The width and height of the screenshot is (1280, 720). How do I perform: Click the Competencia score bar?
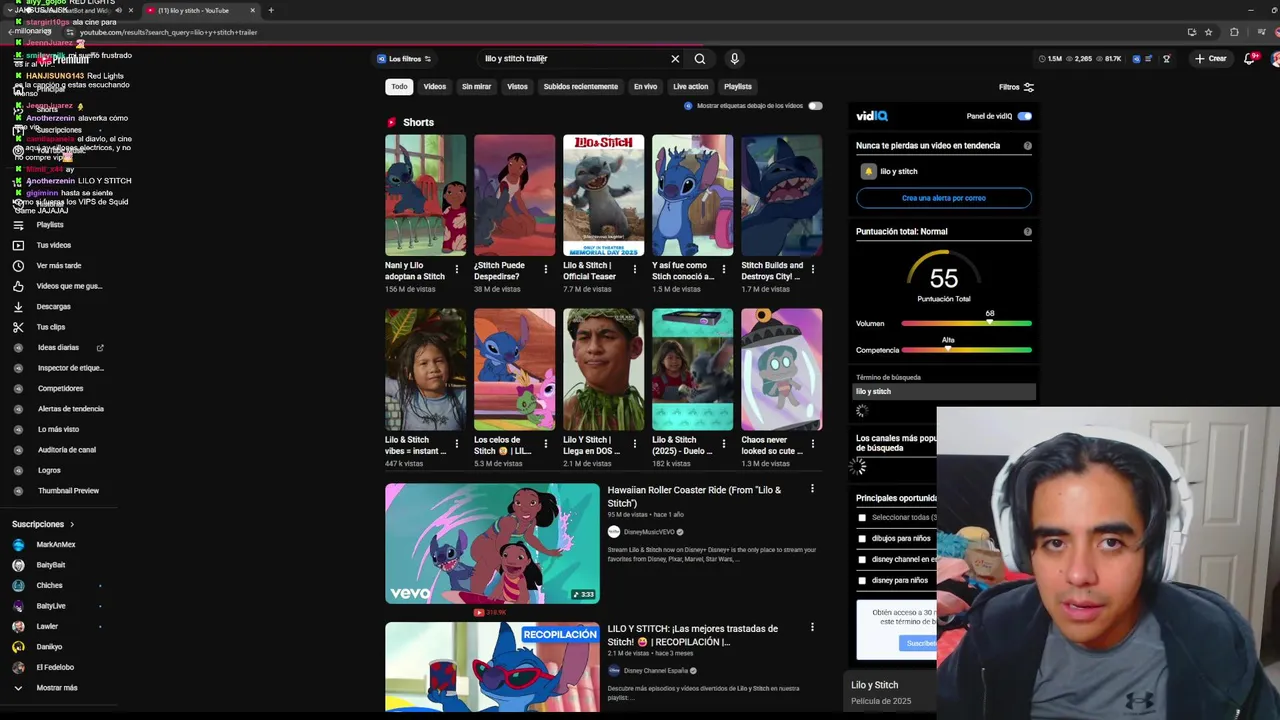tap(966, 350)
